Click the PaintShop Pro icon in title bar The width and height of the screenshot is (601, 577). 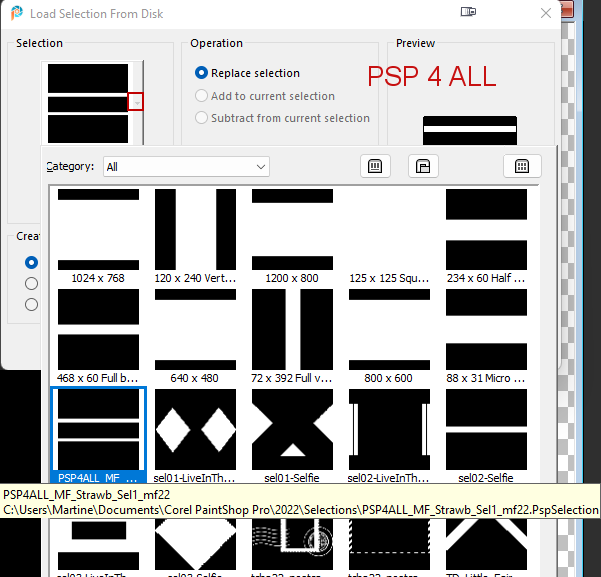coord(16,14)
